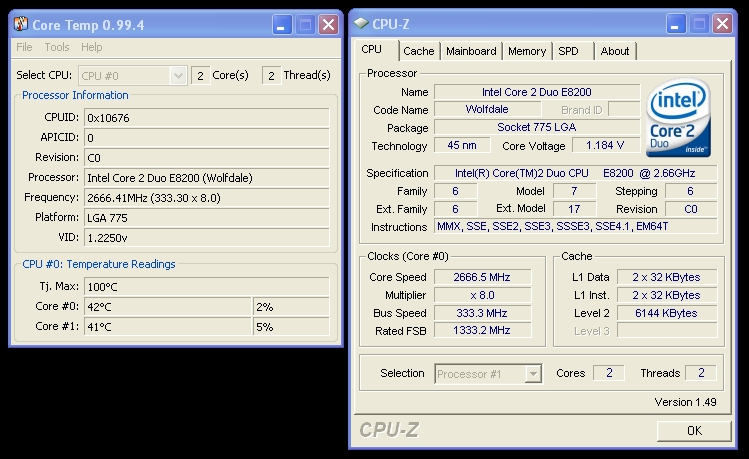Click Core #0 load value 2%
This screenshot has width=749, height=459.
tap(291, 307)
